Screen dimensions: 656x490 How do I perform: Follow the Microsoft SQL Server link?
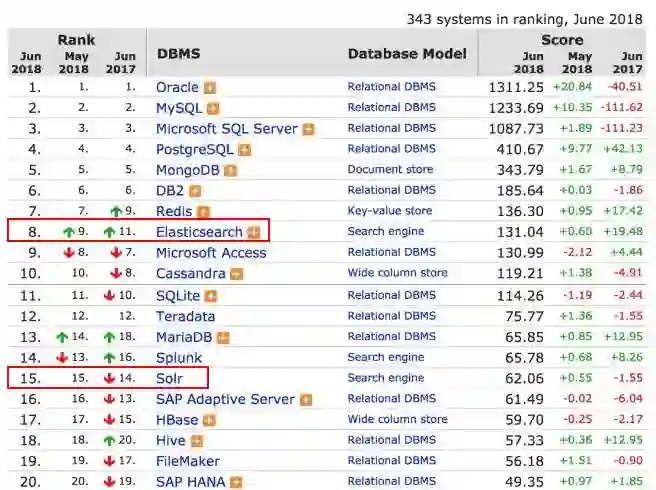coord(227,129)
